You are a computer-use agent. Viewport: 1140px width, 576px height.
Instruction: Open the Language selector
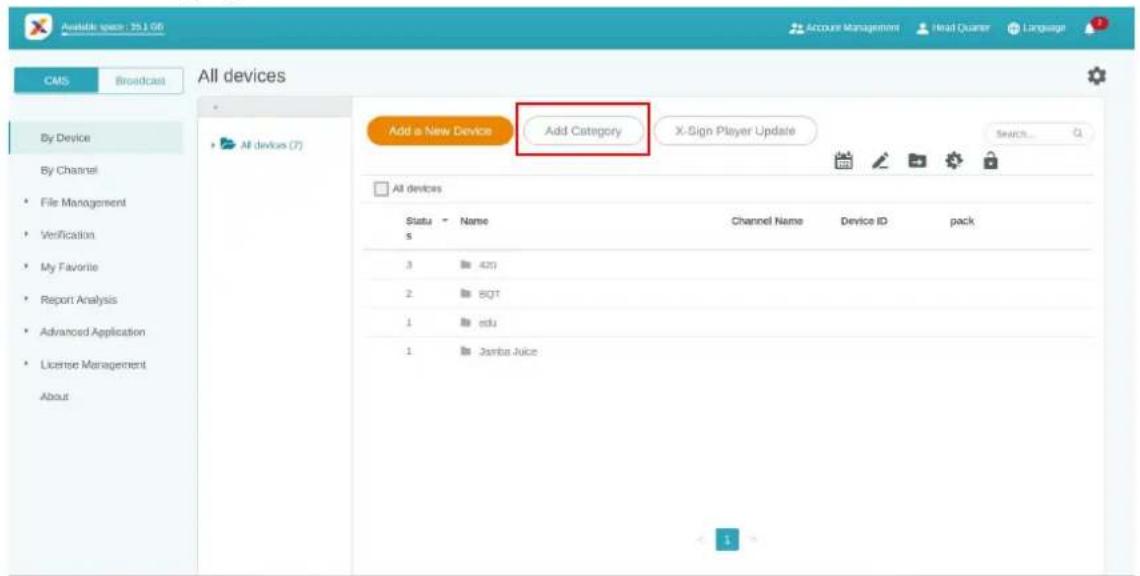[x=1036, y=27]
